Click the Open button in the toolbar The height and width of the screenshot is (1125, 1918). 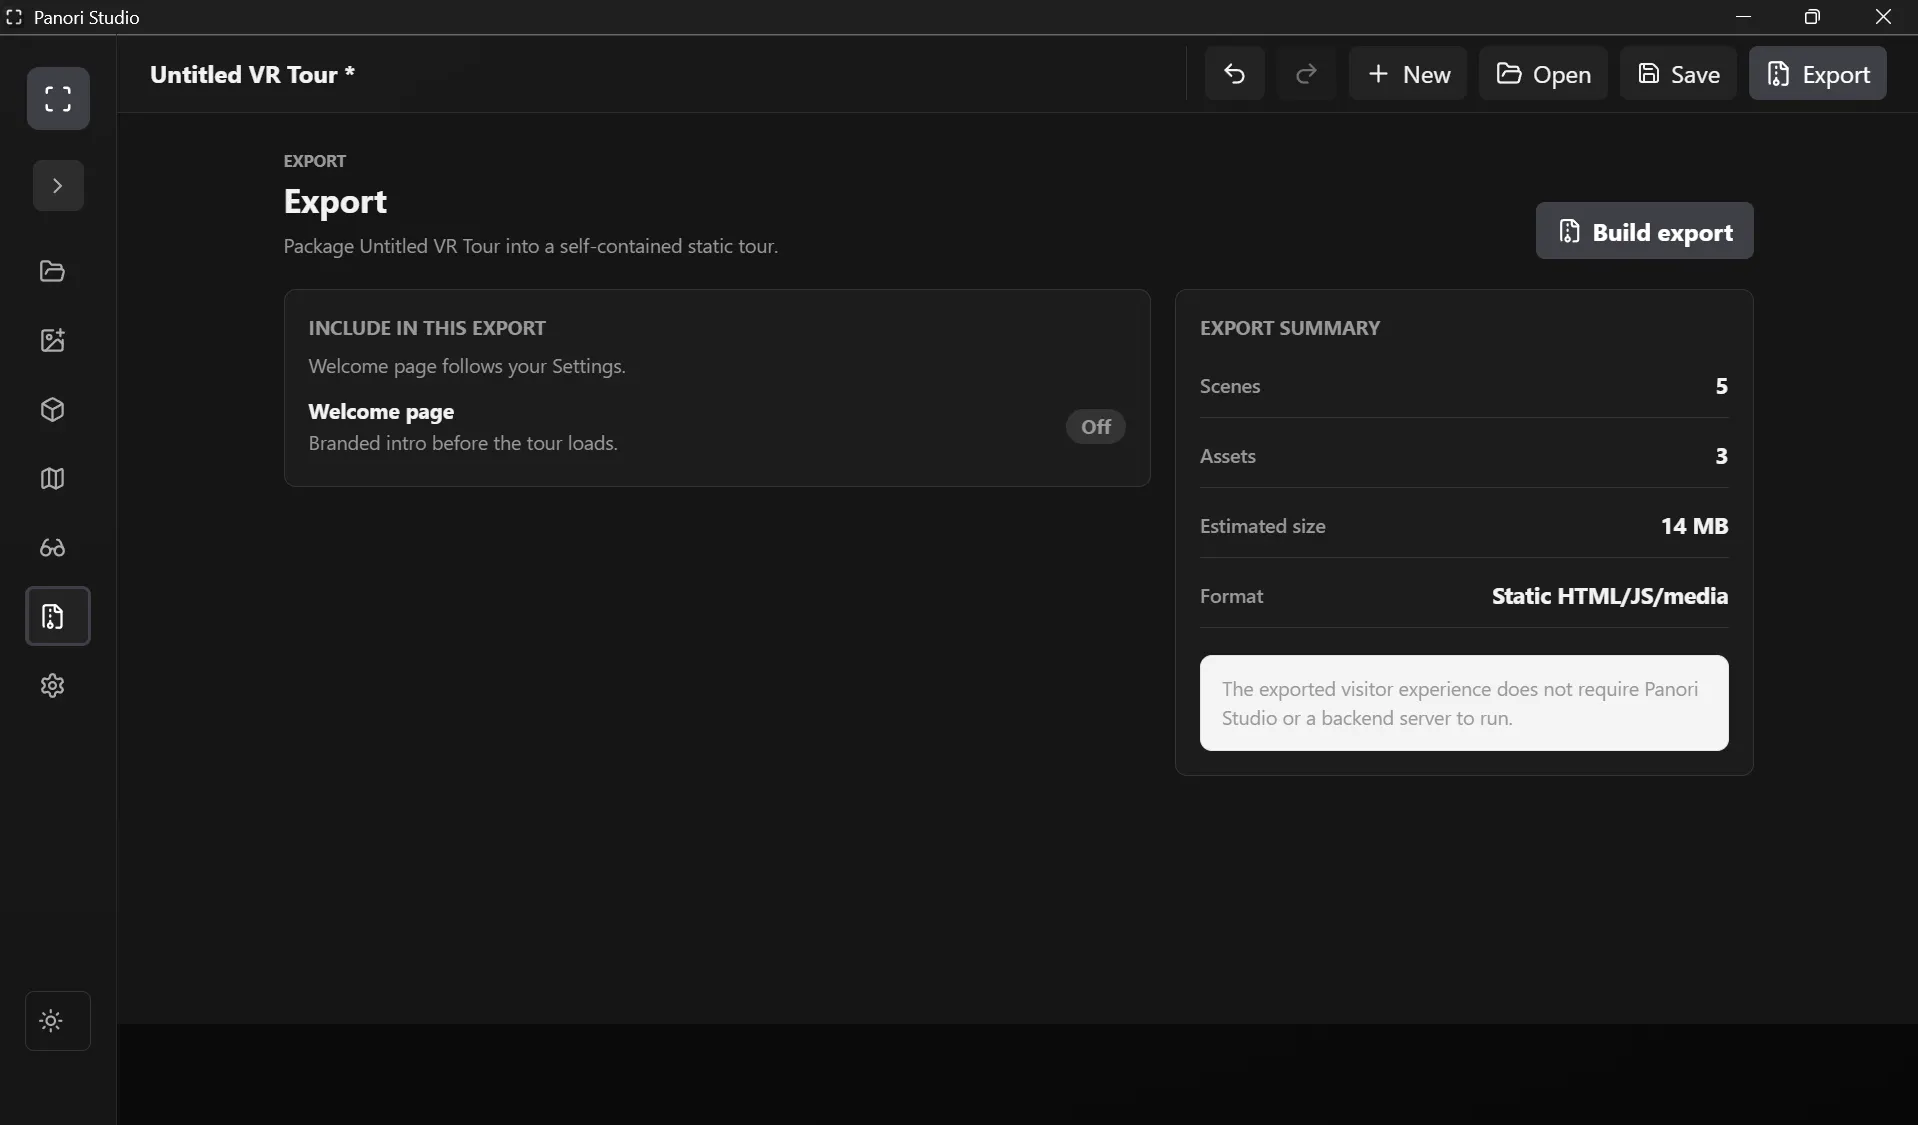point(1543,73)
